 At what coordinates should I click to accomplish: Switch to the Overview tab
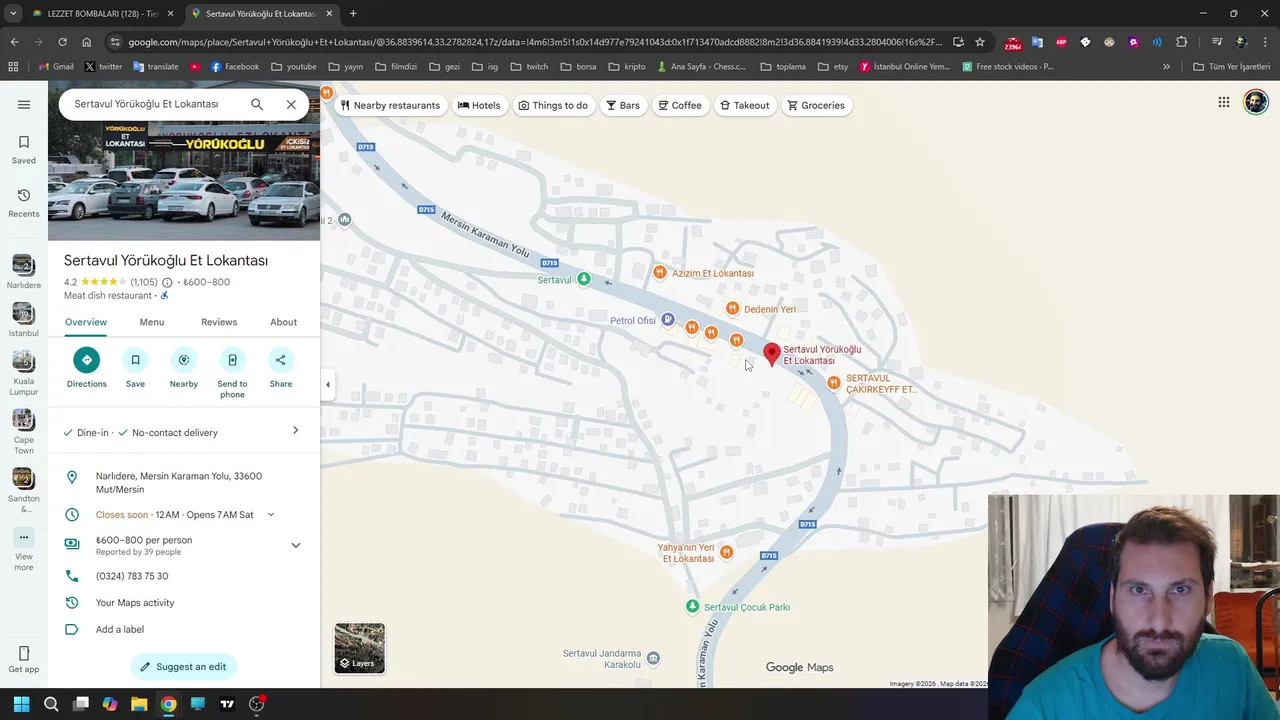86,322
